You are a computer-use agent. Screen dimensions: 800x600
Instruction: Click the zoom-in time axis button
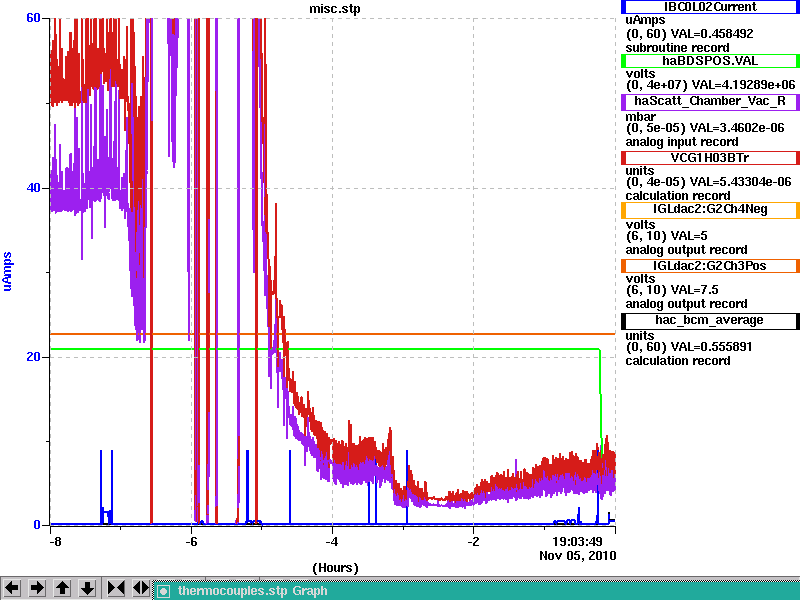point(116,588)
